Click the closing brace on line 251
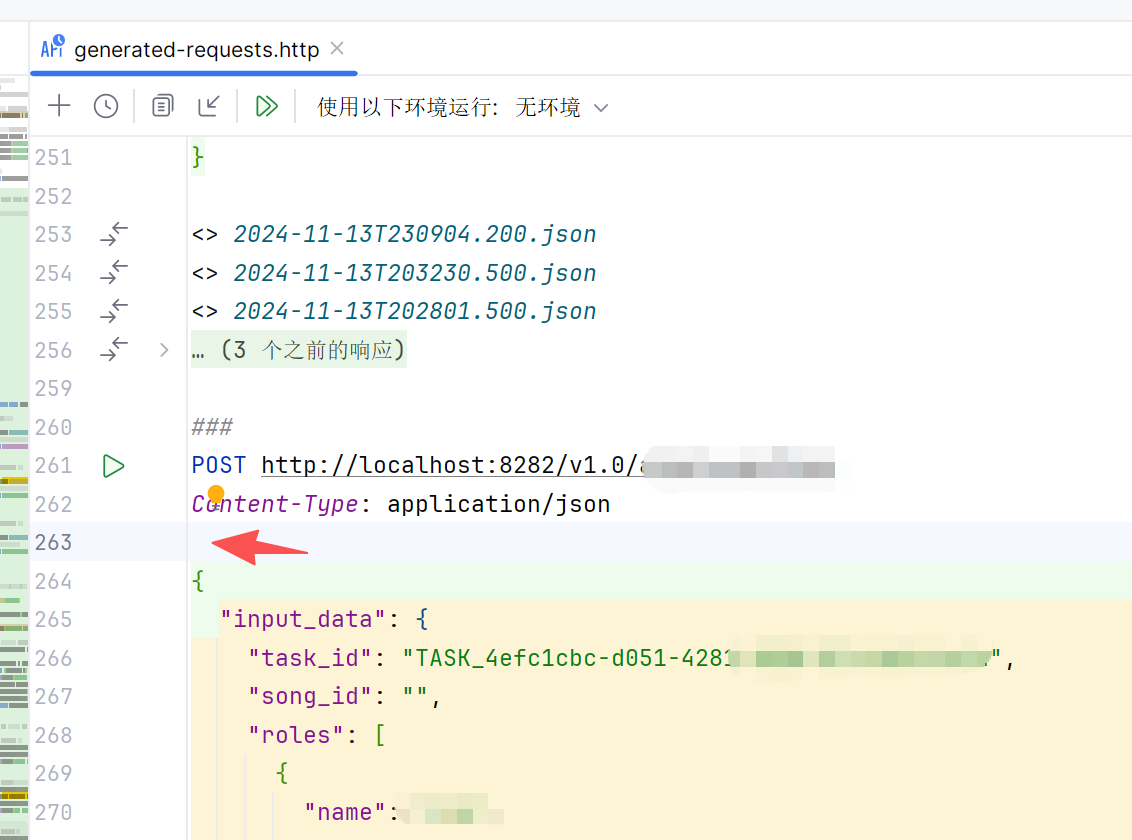1132x840 pixels. 198,157
